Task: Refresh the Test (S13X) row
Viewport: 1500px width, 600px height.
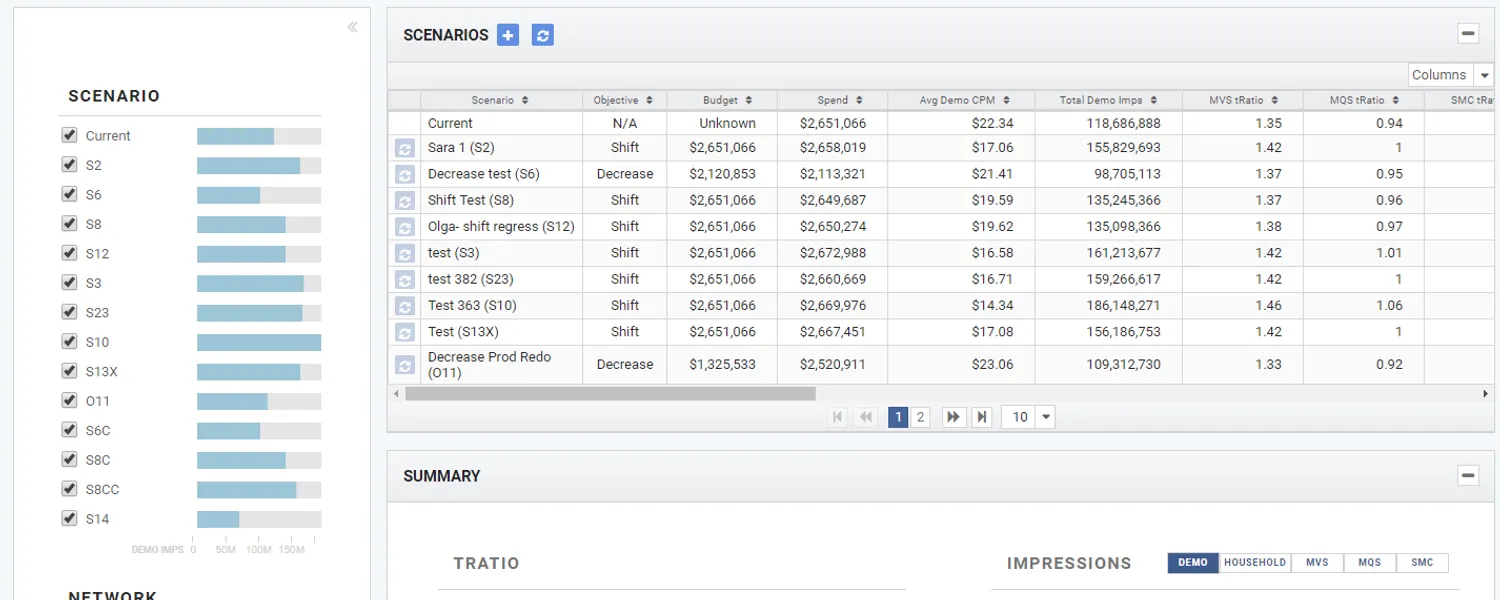Action: tap(405, 332)
